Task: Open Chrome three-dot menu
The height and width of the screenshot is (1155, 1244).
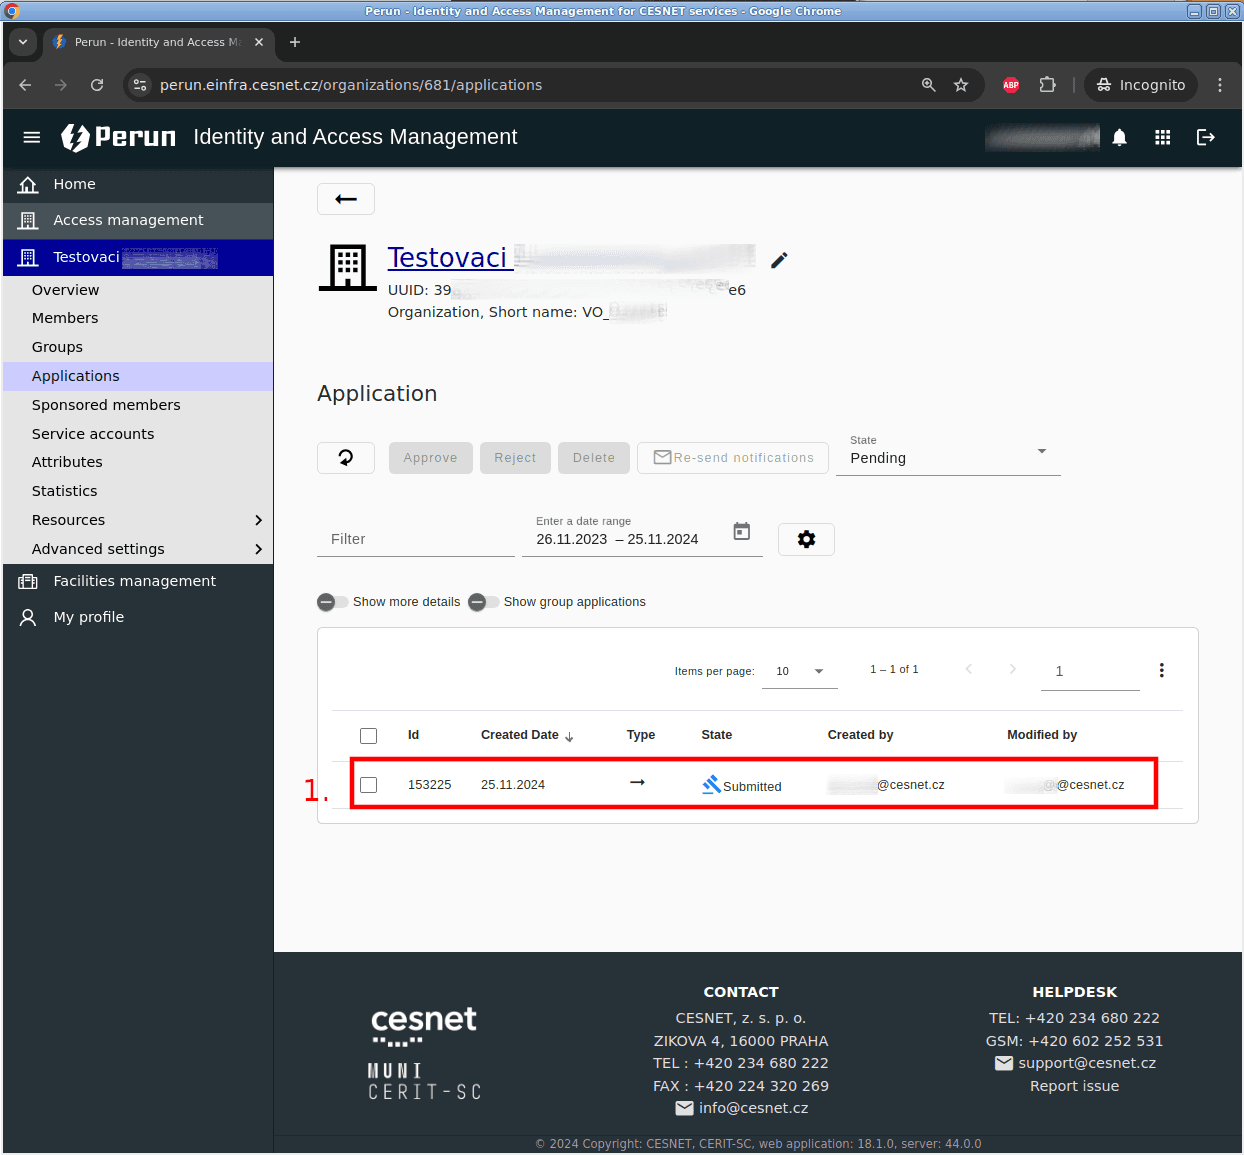Action: coord(1220,85)
